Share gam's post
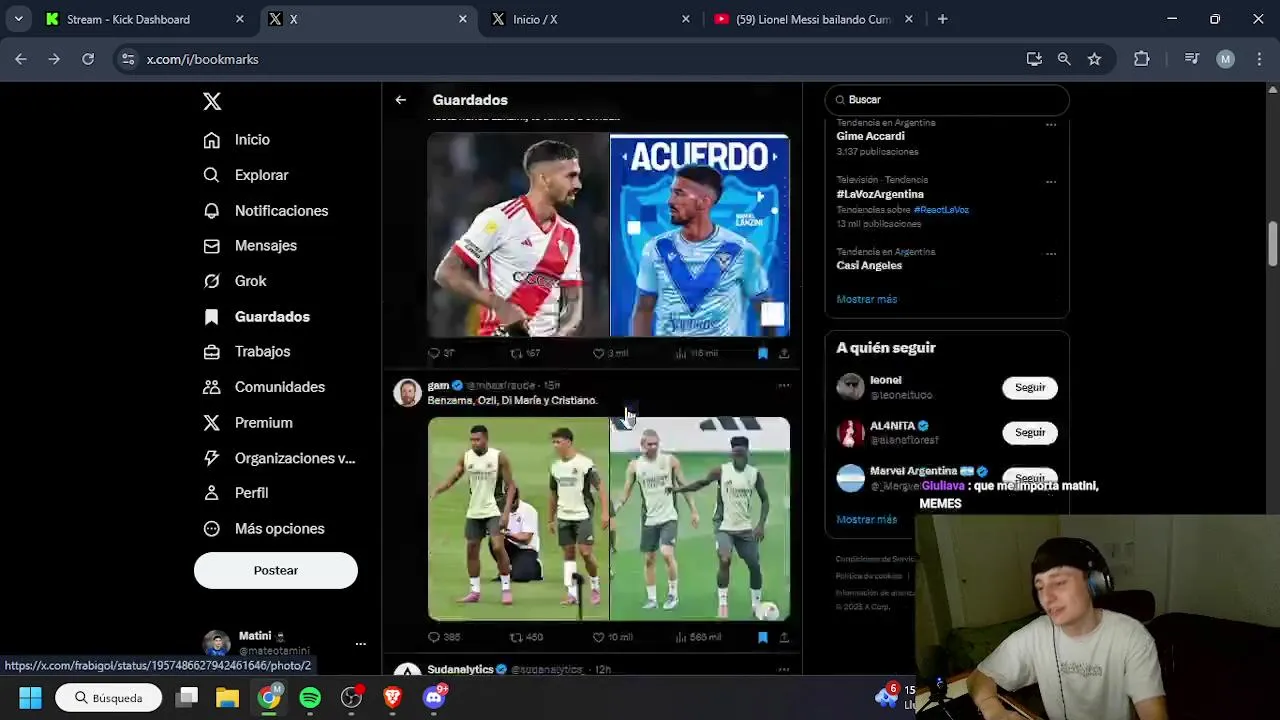1280x720 pixels. (784, 637)
